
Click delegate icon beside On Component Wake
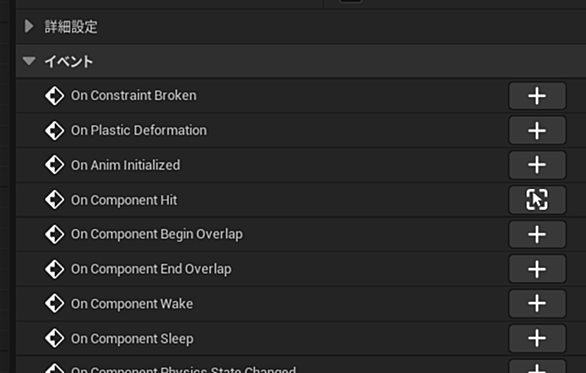click(x=55, y=303)
